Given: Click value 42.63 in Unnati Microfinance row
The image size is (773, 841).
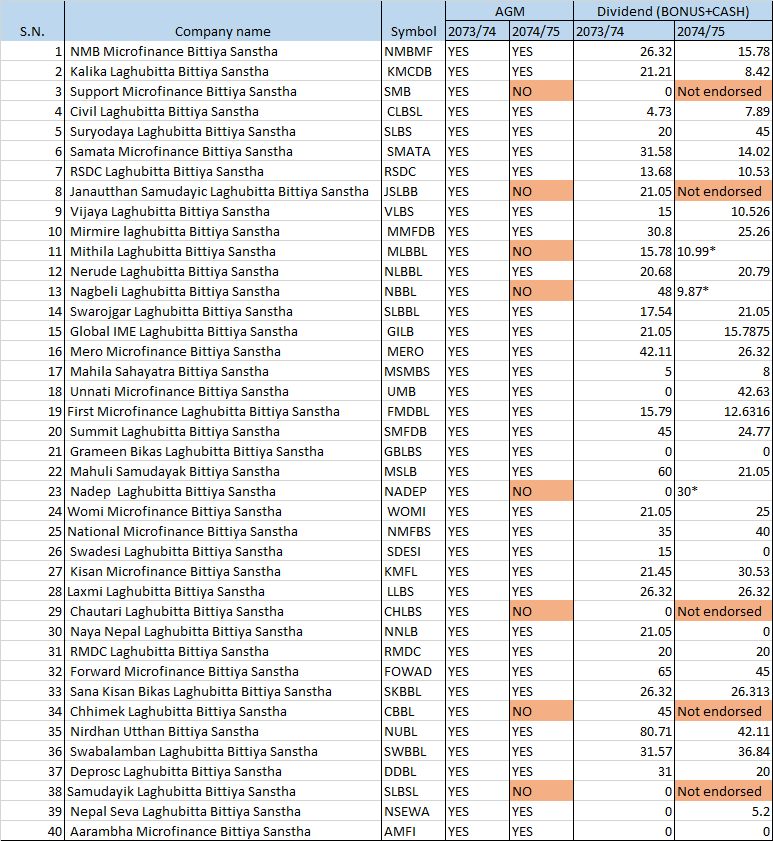Looking at the screenshot, I should 723,392.
